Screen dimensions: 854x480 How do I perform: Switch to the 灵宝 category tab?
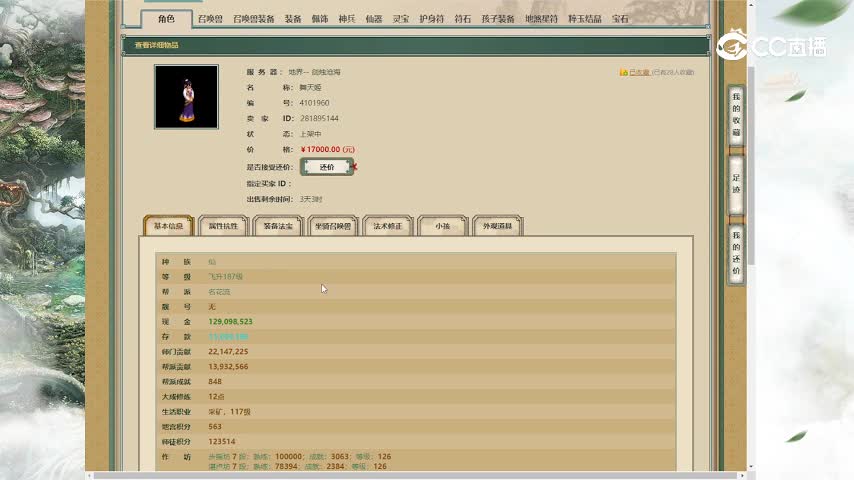(x=401, y=19)
